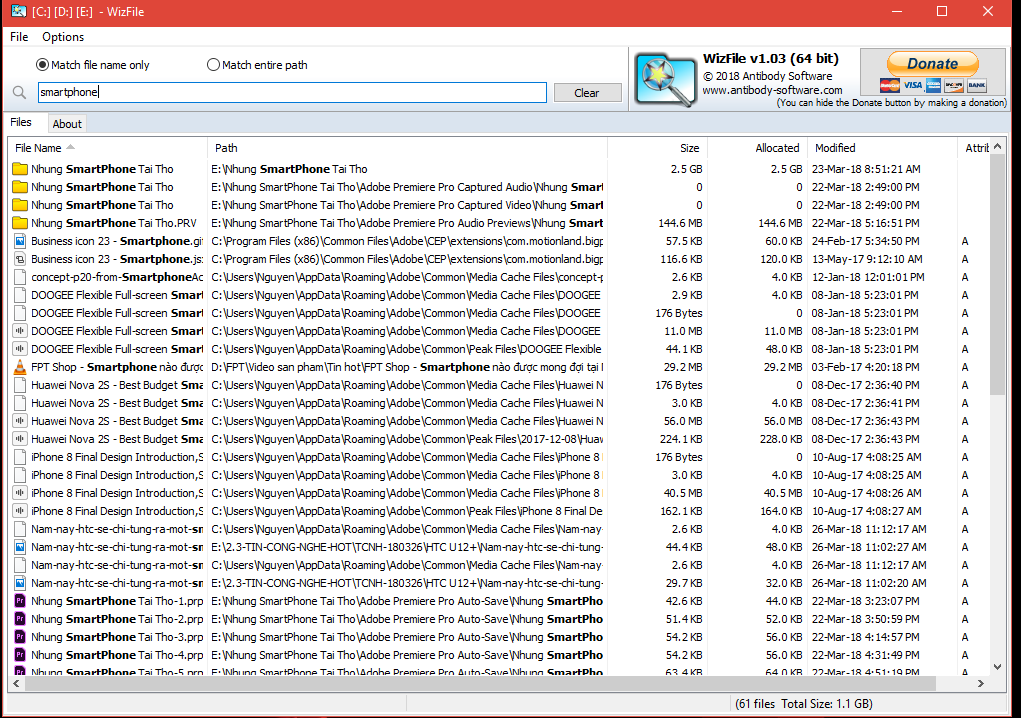Click Premiere icon of Tai Tho-1.prp

coord(20,601)
